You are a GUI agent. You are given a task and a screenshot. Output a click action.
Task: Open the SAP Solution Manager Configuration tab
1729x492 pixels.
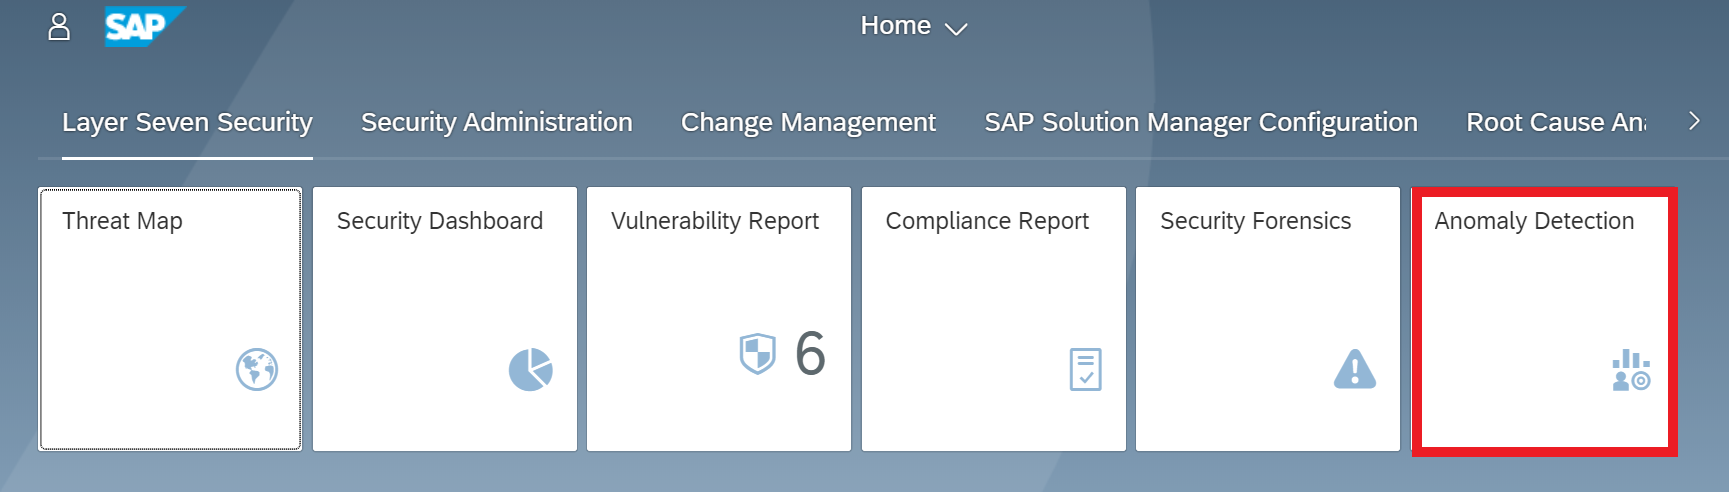pyautogui.click(x=1200, y=122)
